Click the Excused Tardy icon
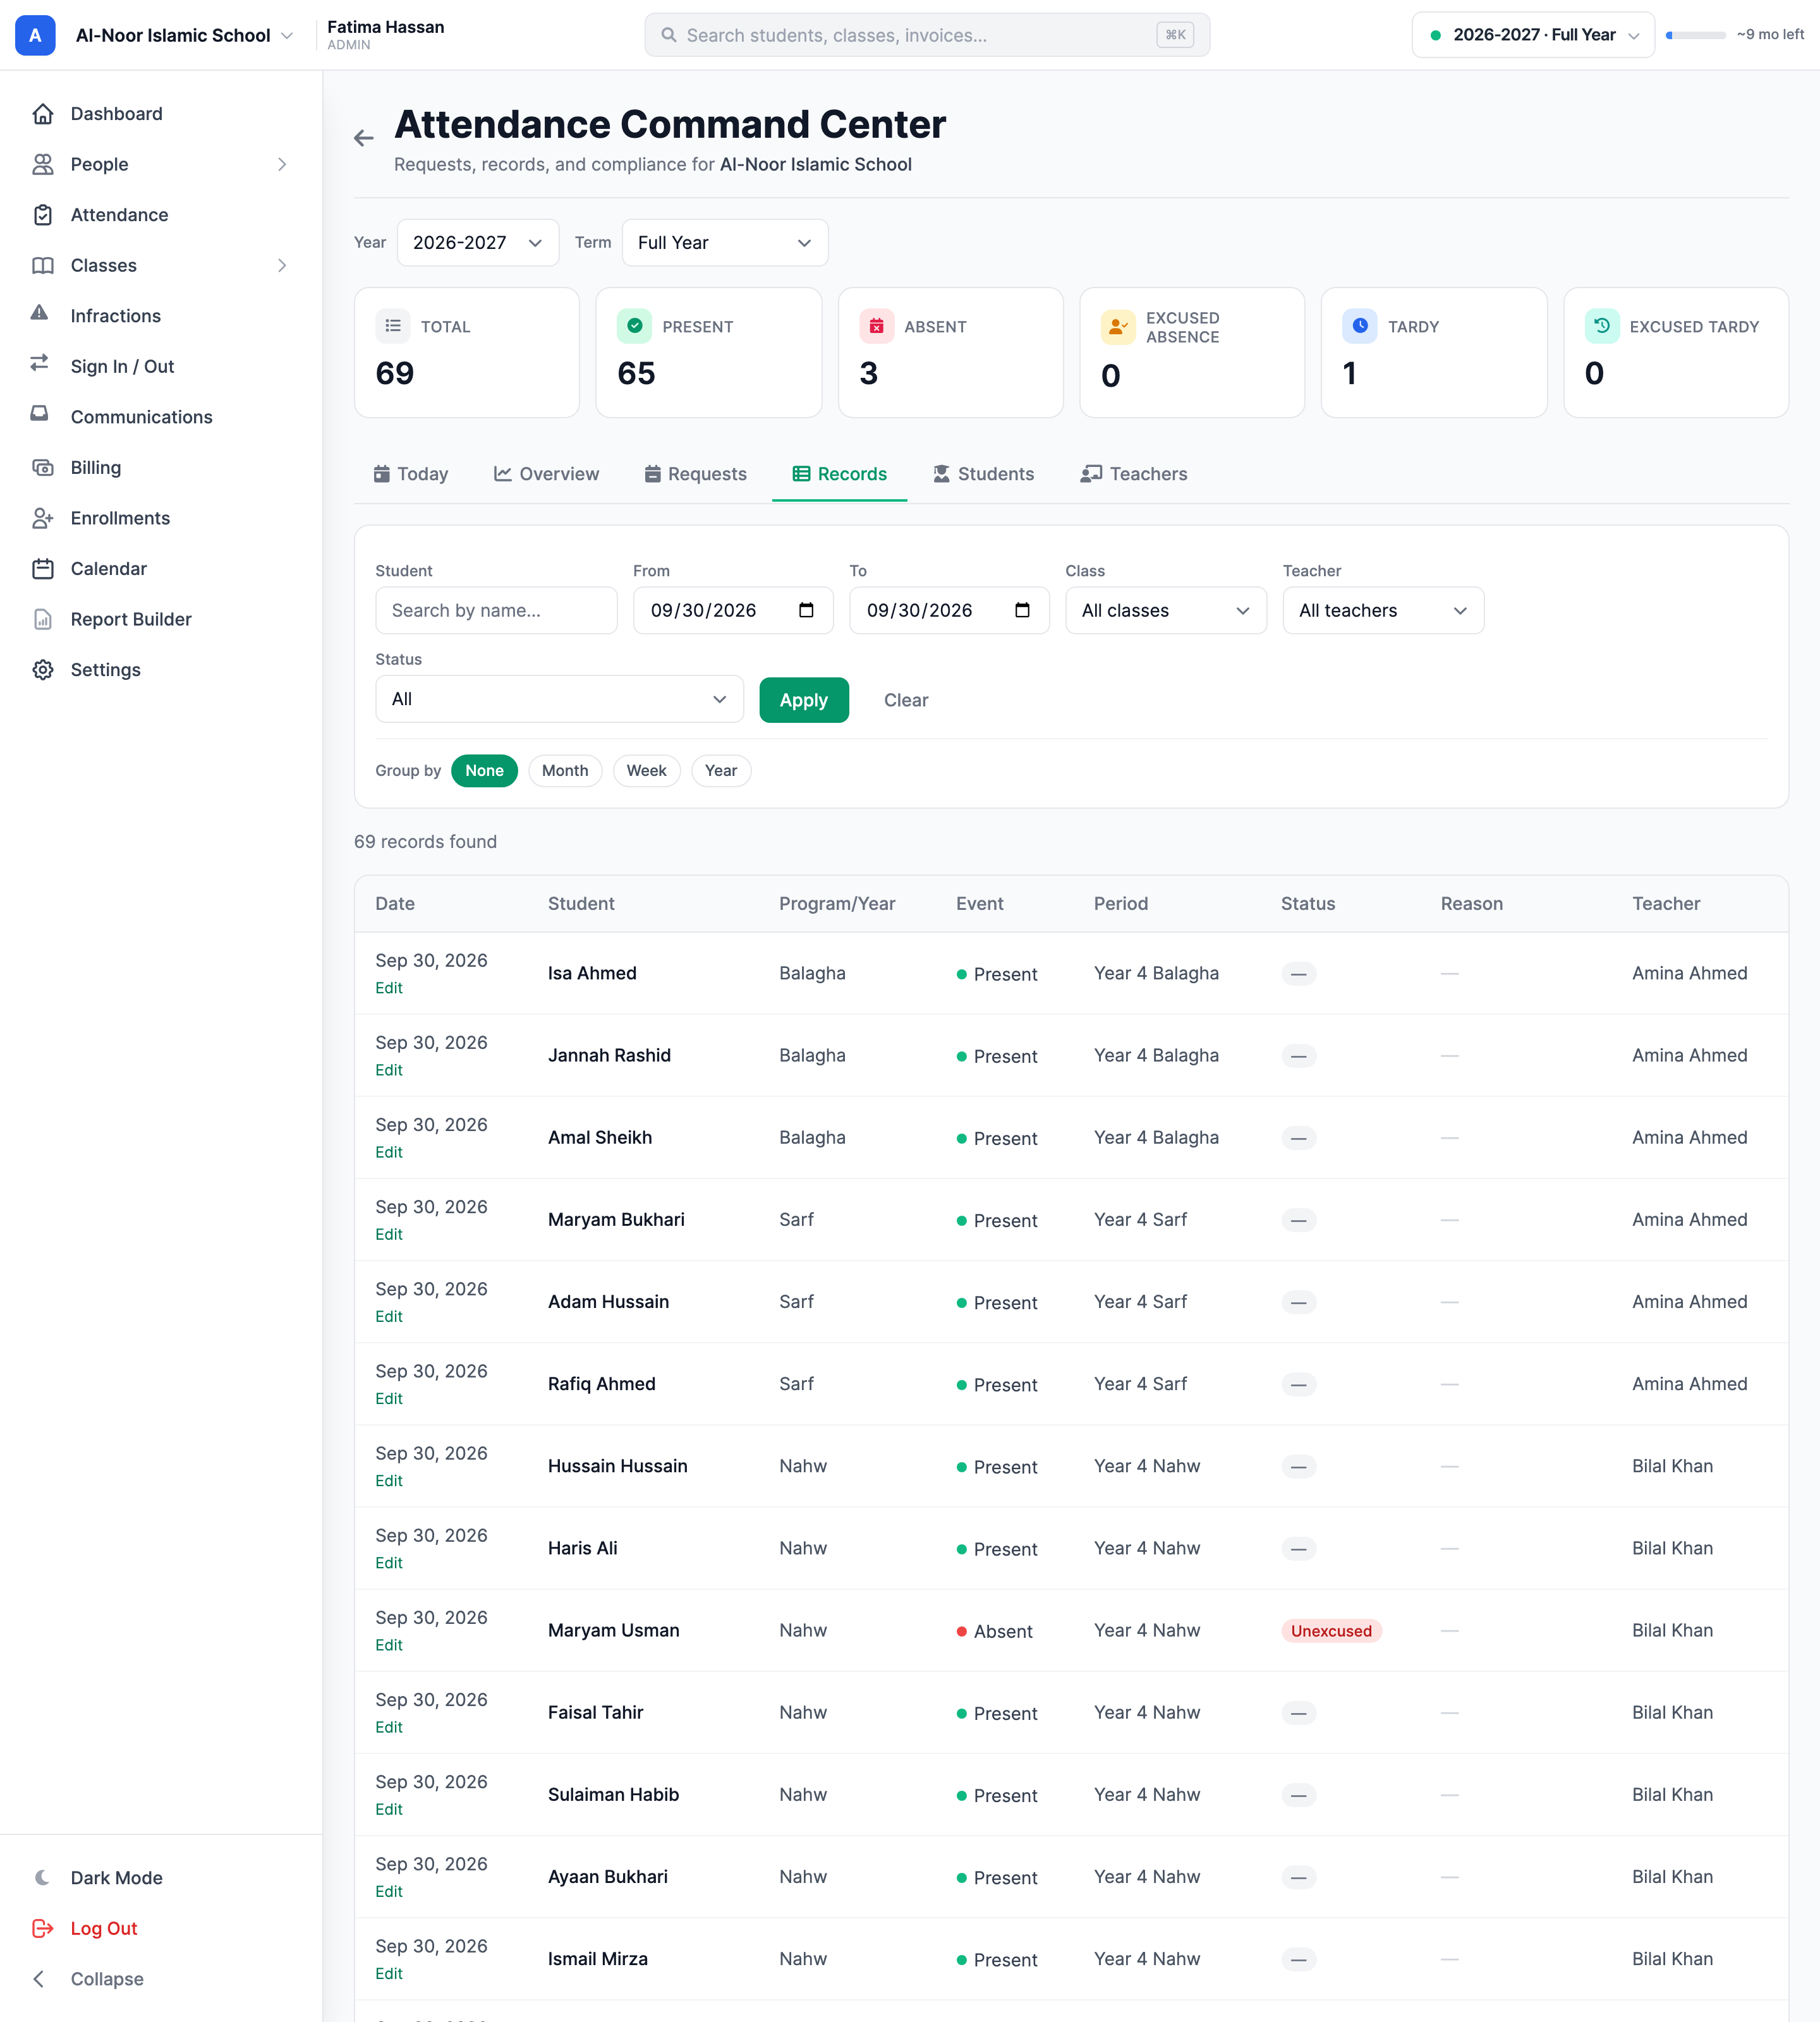The width and height of the screenshot is (1820, 2022). pos(1602,326)
